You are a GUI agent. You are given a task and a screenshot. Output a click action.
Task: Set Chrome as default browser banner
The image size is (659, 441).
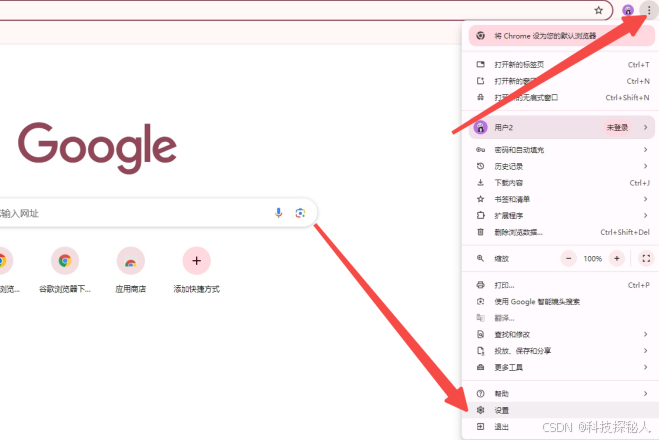tap(561, 36)
